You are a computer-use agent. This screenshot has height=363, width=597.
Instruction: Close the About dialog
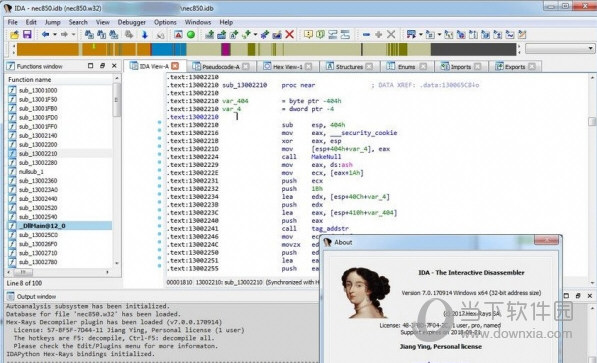[x=546, y=240]
